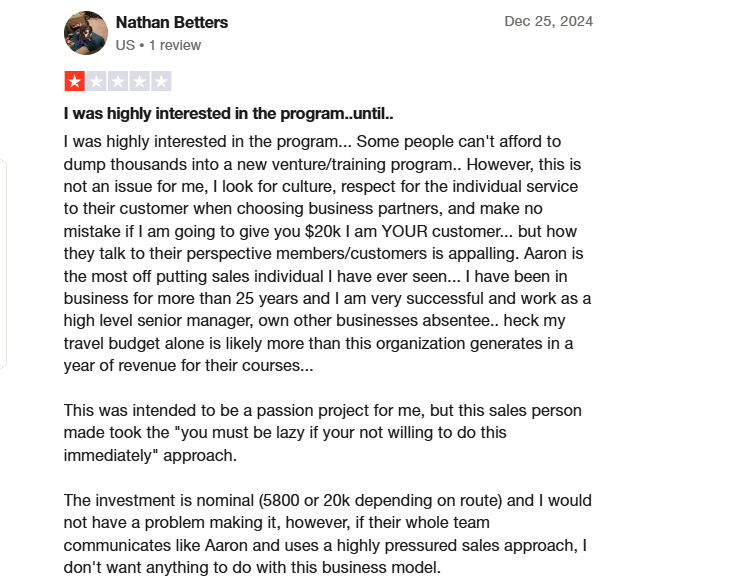740x587 pixels.
Task: Click the 'US' country label
Action: [125, 45]
